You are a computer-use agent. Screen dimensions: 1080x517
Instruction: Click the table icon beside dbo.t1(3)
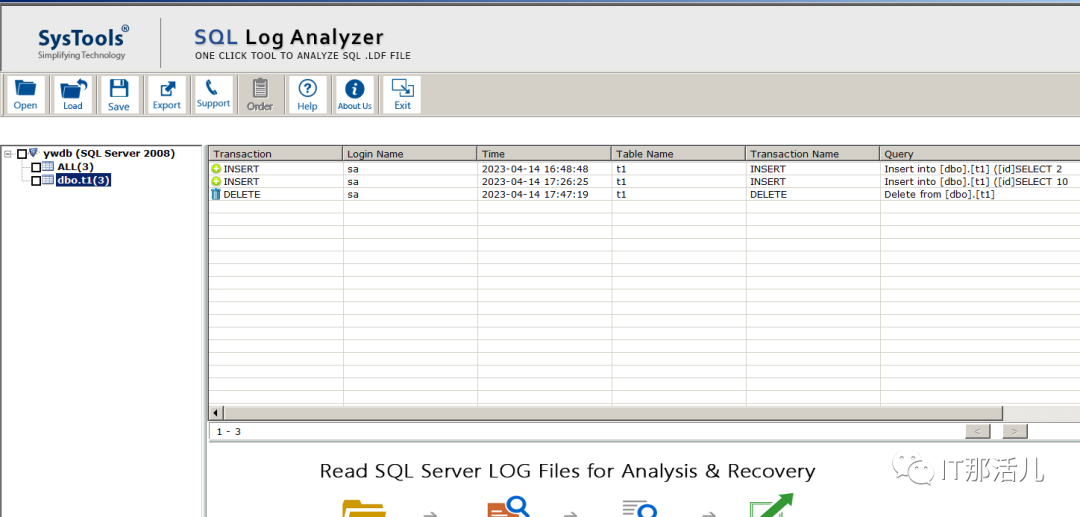click(48, 180)
